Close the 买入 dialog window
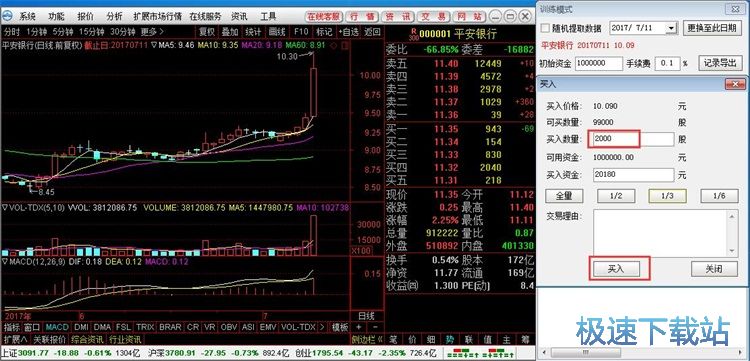Screen dimensions: 750x361 (735, 84)
